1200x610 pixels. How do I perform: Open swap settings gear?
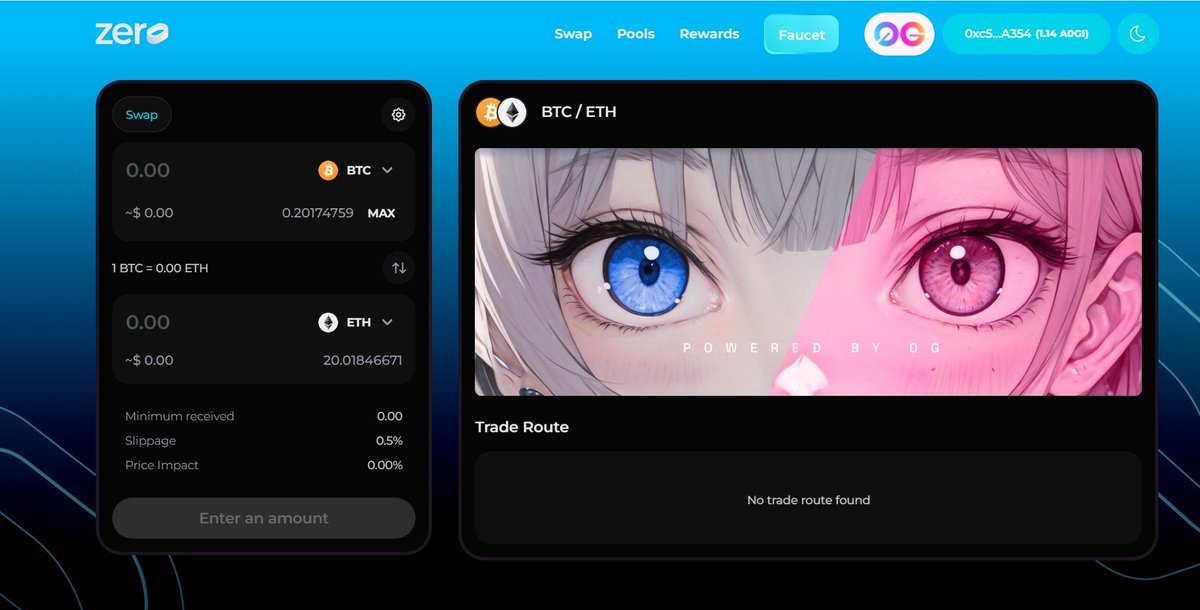(x=398, y=115)
